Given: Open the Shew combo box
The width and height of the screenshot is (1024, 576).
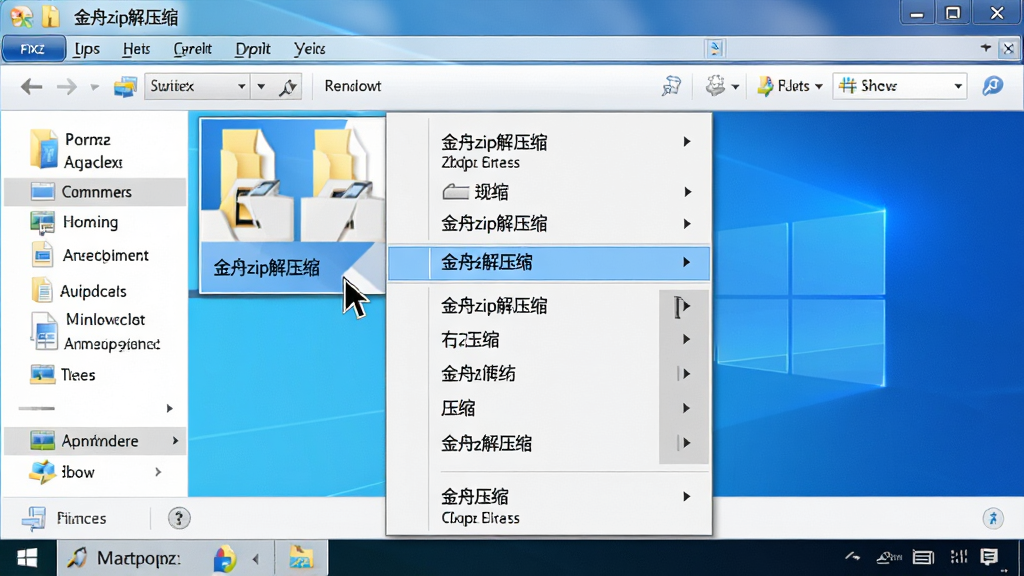Looking at the screenshot, I should (900, 86).
